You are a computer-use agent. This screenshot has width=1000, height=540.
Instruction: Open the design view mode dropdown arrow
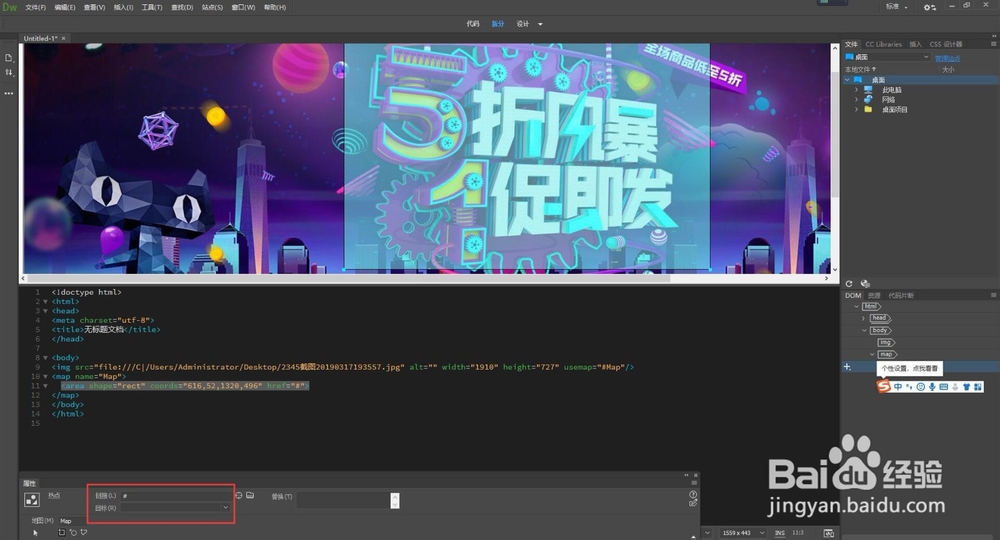click(x=540, y=24)
